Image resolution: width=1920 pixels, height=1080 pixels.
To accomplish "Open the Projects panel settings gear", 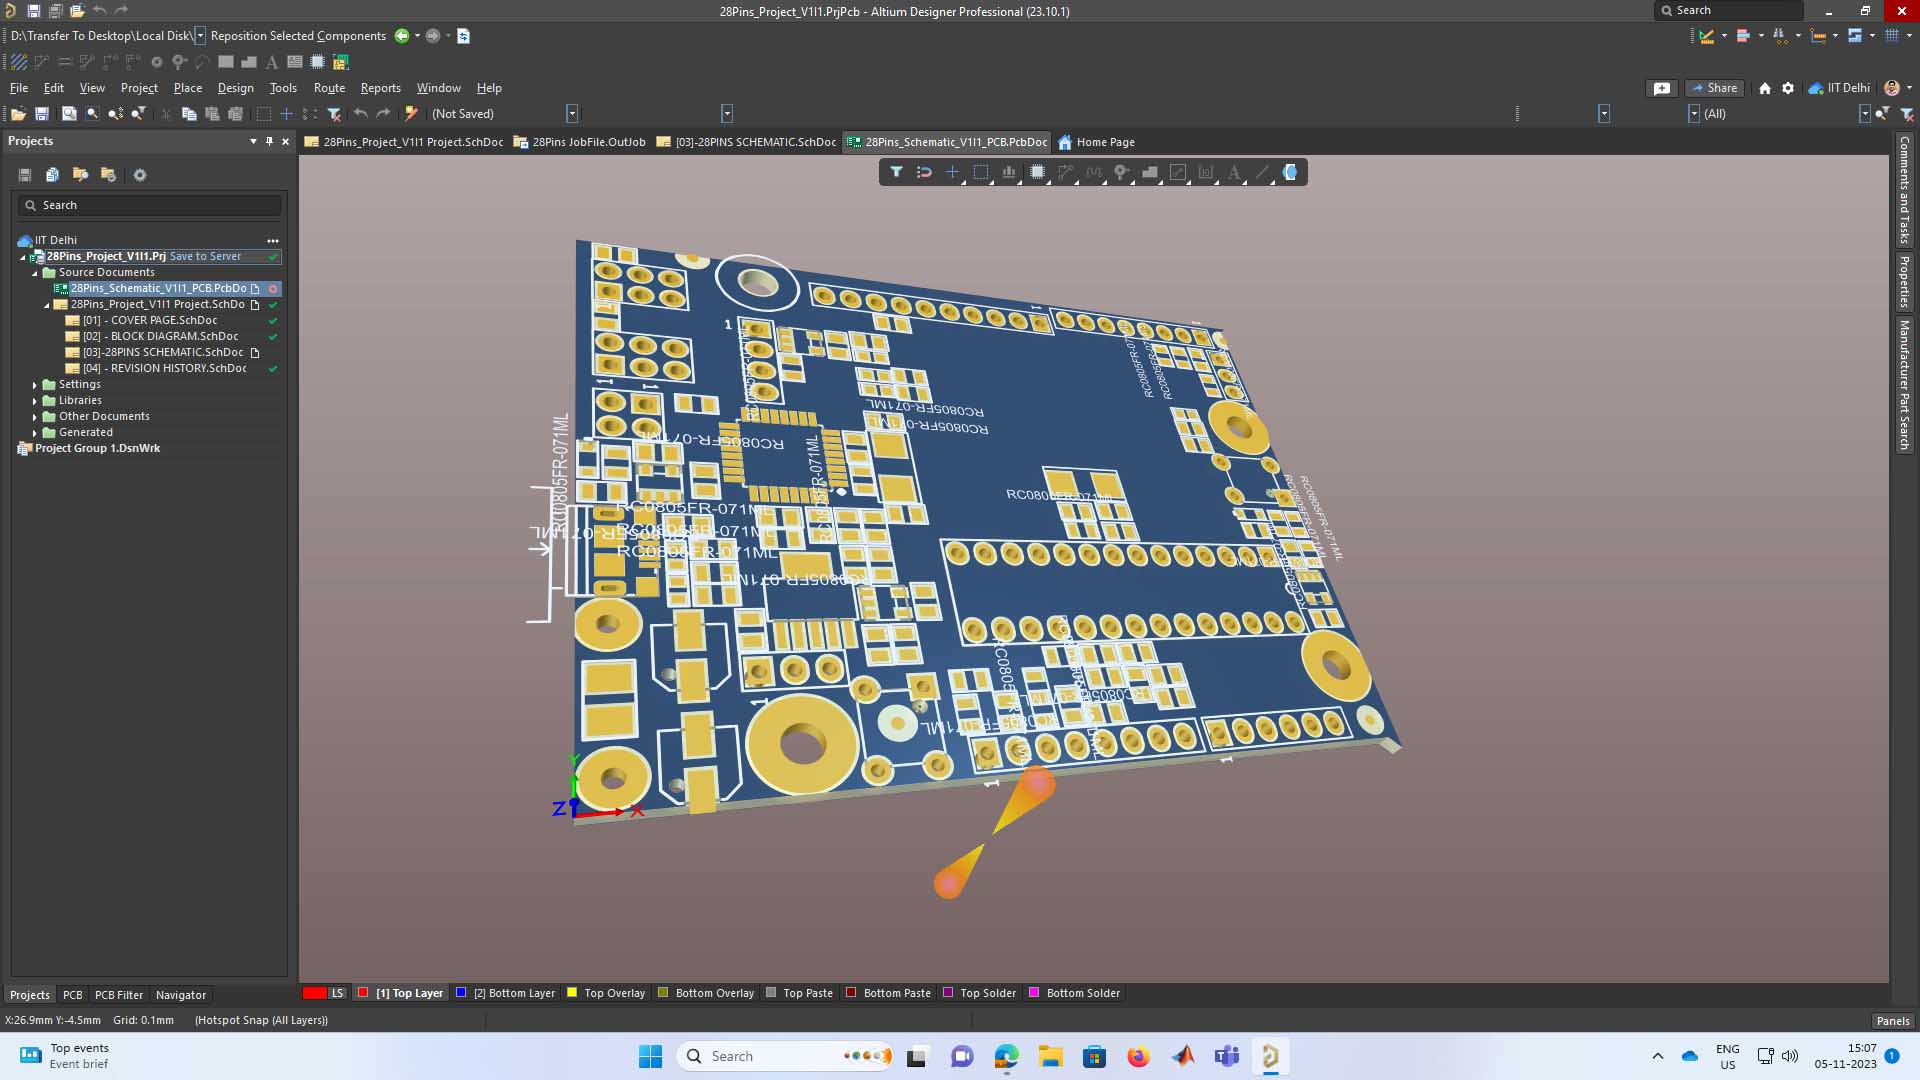I will coord(140,175).
